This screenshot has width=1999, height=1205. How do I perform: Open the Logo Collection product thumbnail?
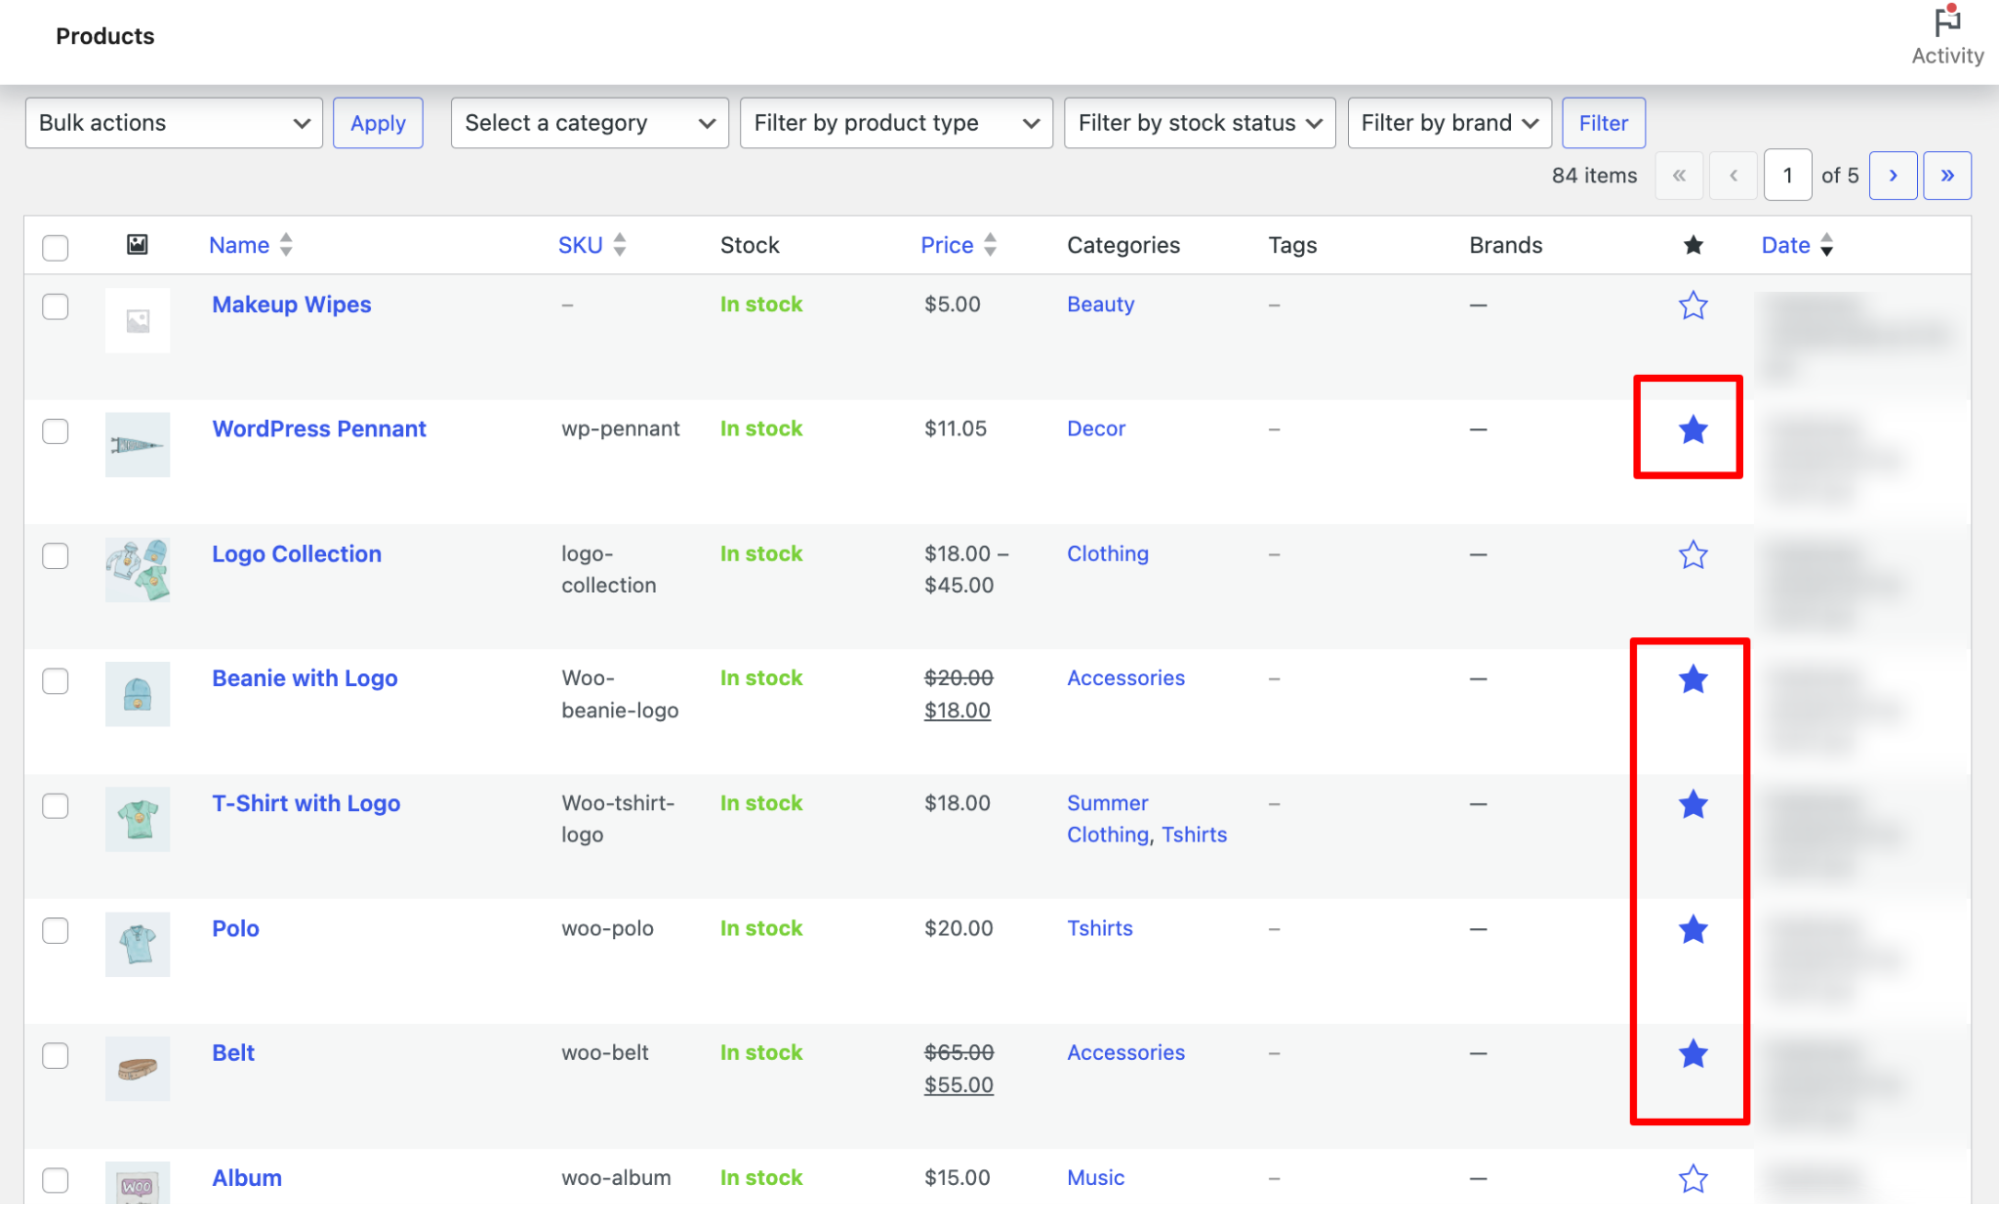pos(137,570)
